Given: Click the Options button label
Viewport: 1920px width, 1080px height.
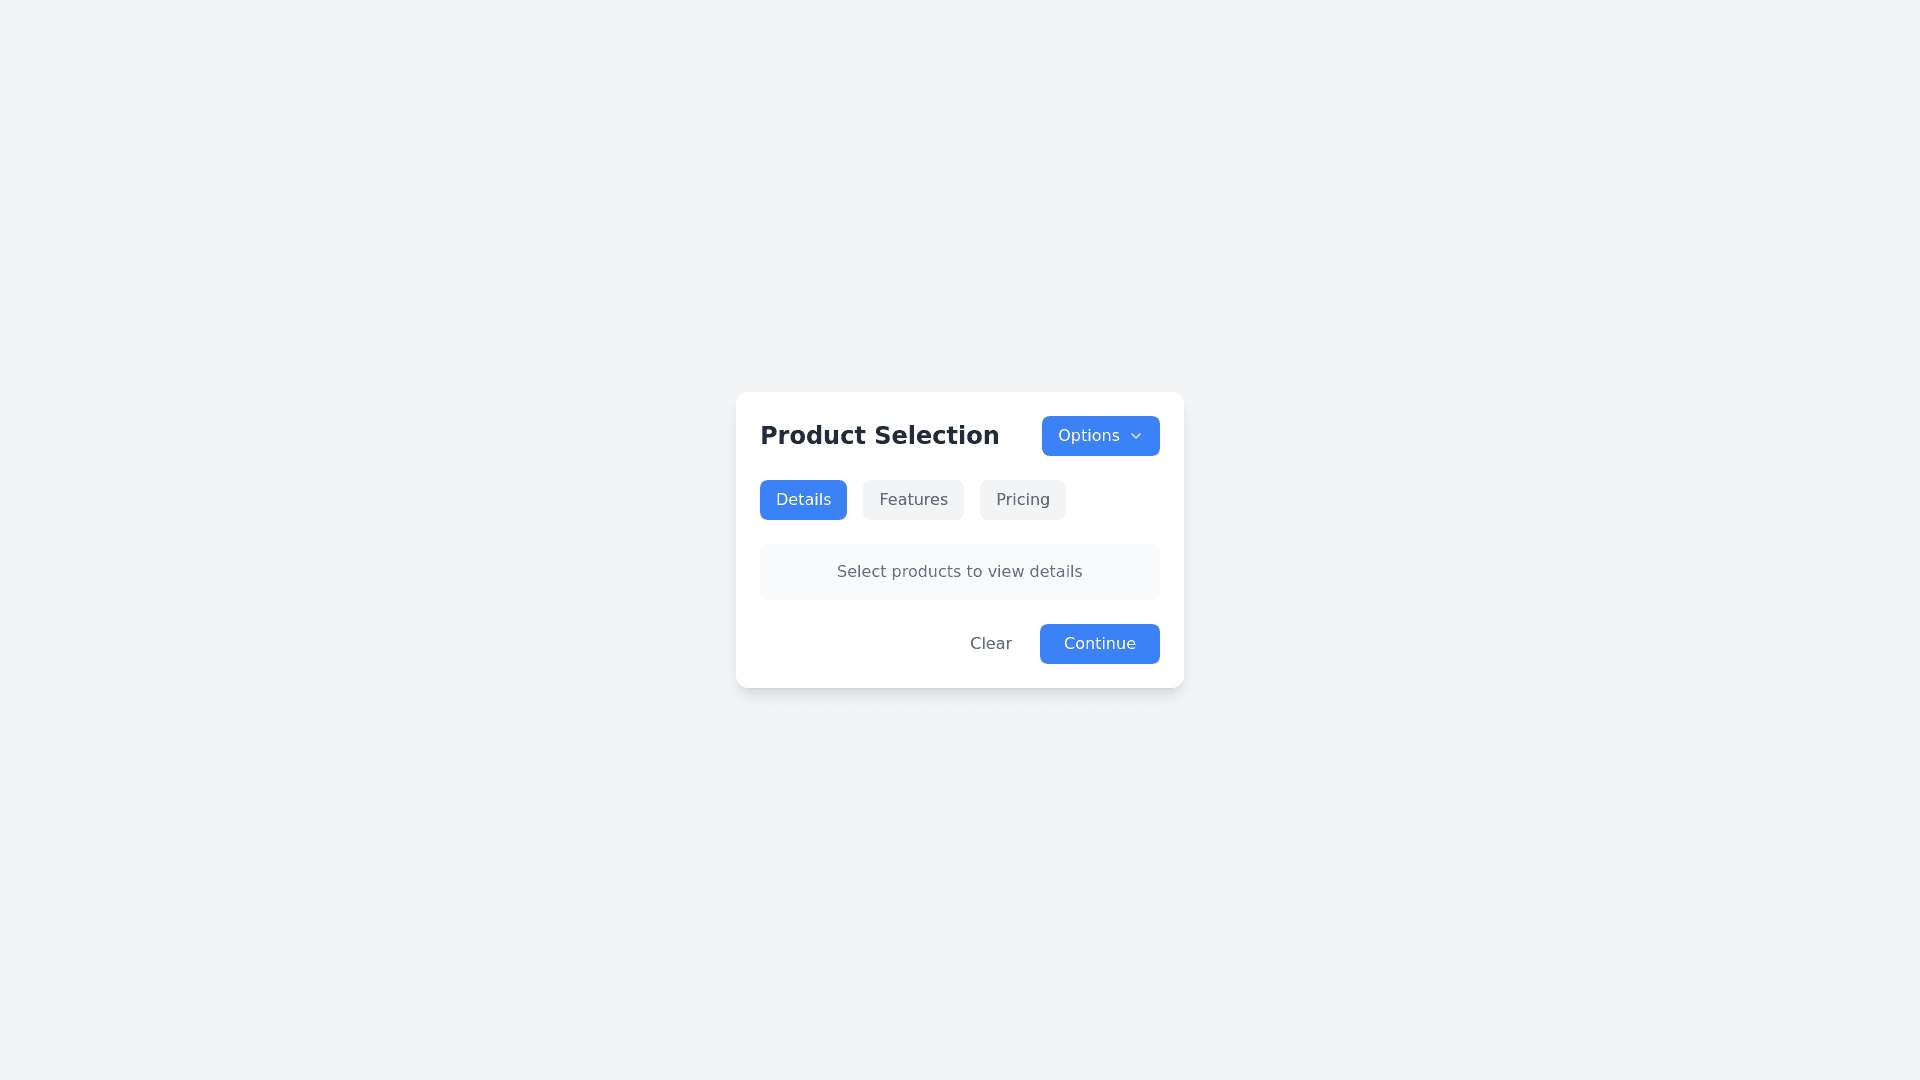Looking at the screenshot, I should pyautogui.click(x=1088, y=436).
